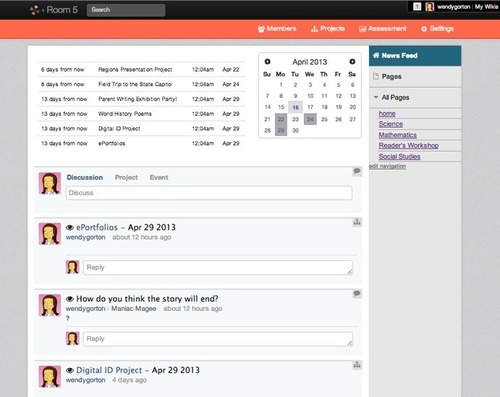Click the 'April 2013' calendar heading
Screen dimensions: 500x397
310,62
